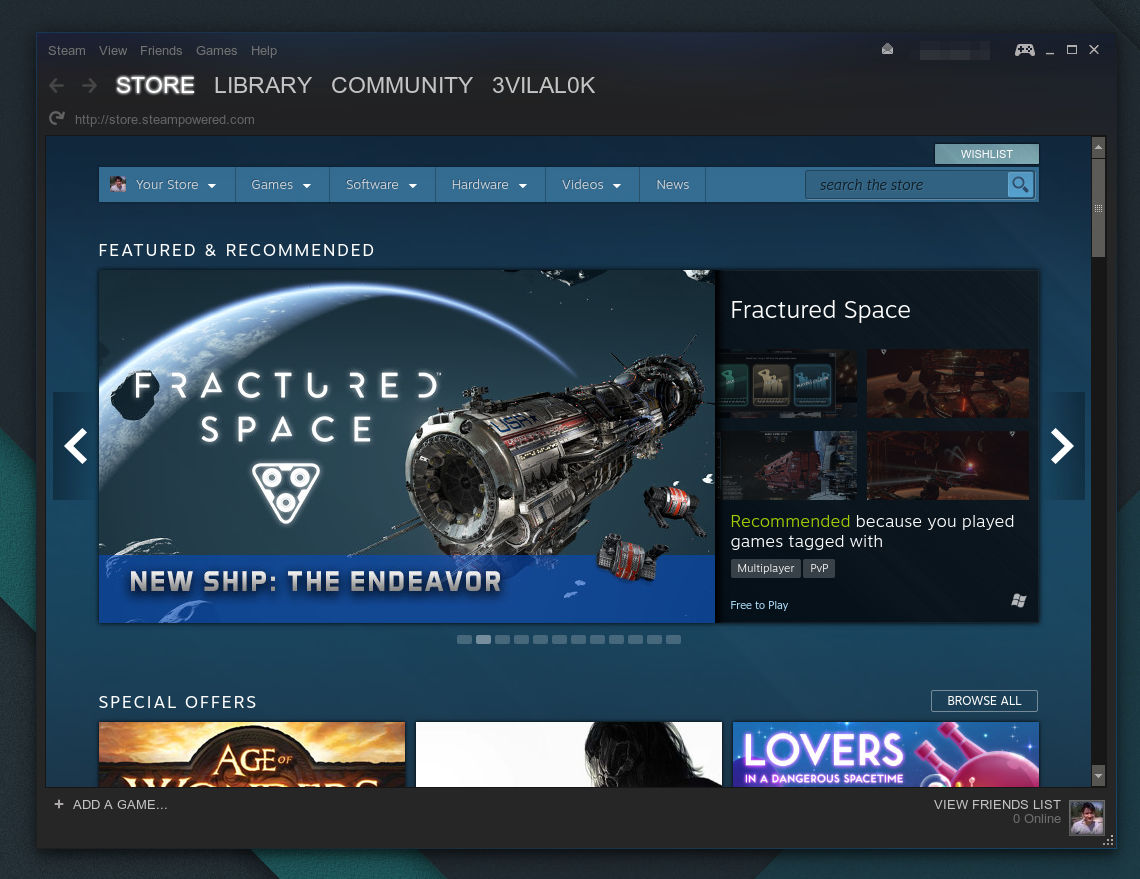The image size is (1140, 879).
Task: Open the inbox notifications envelope icon
Action: (887, 50)
